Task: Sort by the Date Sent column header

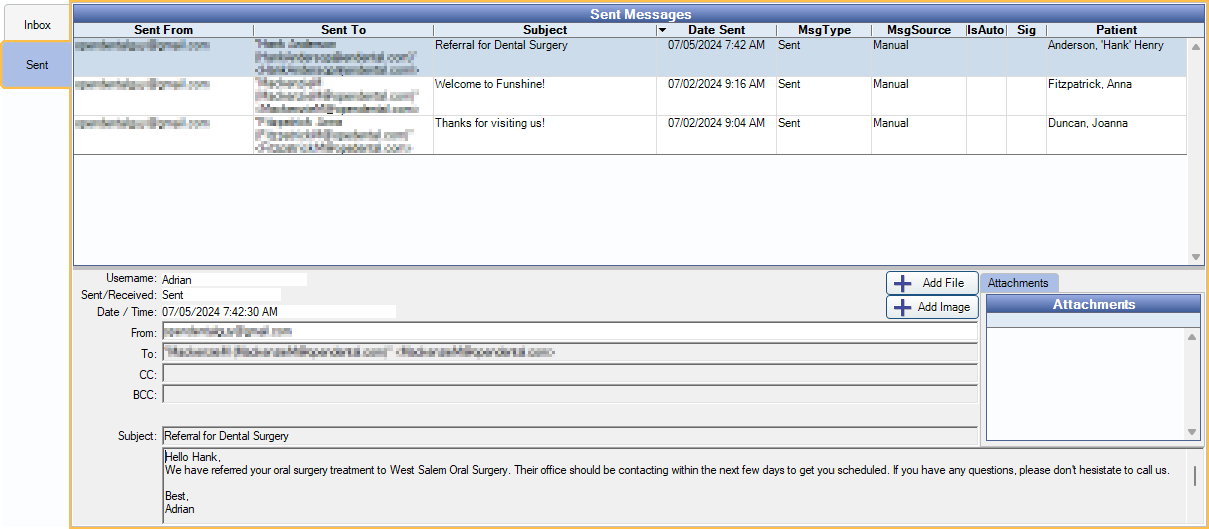Action: click(716, 30)
